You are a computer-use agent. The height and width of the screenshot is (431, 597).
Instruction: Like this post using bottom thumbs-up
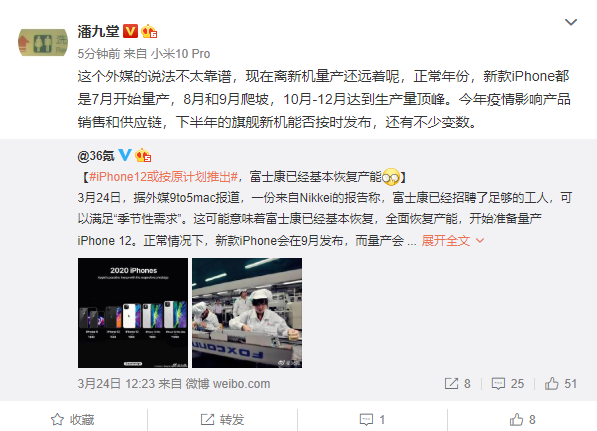pyautogui.click(x=522, y=420)
